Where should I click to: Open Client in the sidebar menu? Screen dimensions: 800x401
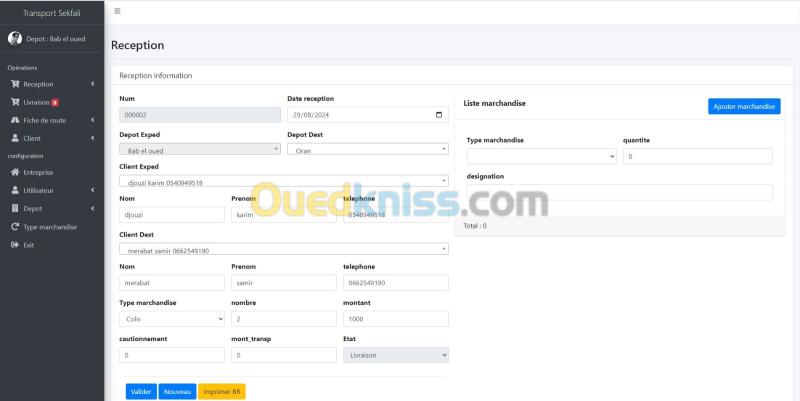click(32, 138)
